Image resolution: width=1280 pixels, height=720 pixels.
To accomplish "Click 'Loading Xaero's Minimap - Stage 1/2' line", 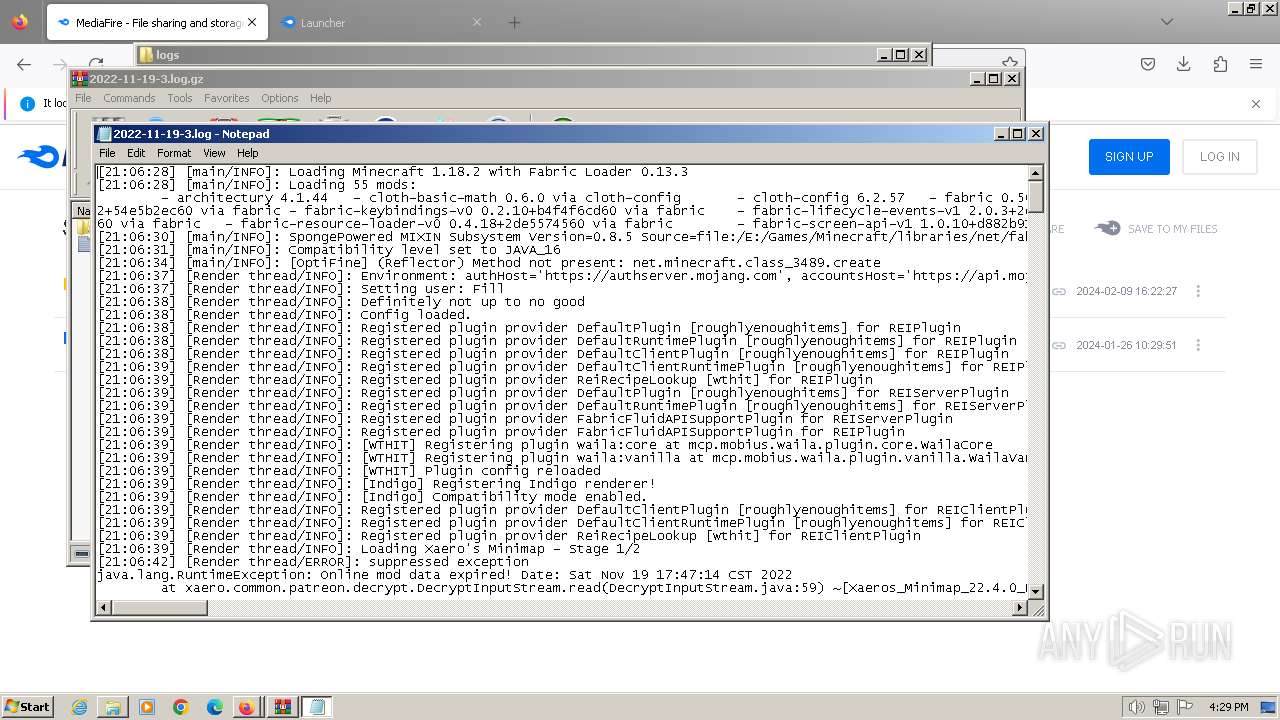I will point(369,549).
